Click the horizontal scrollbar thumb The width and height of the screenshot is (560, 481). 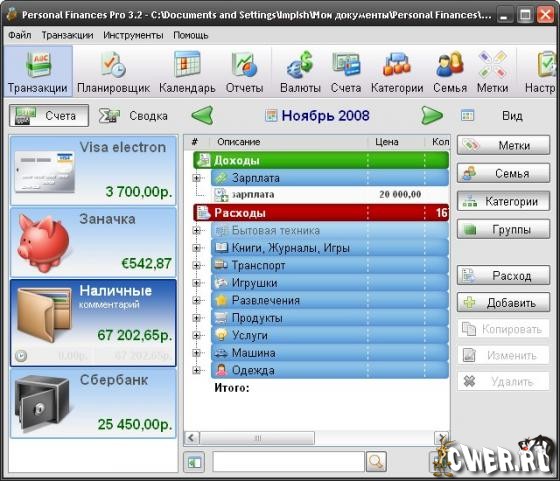pos(257,438)
